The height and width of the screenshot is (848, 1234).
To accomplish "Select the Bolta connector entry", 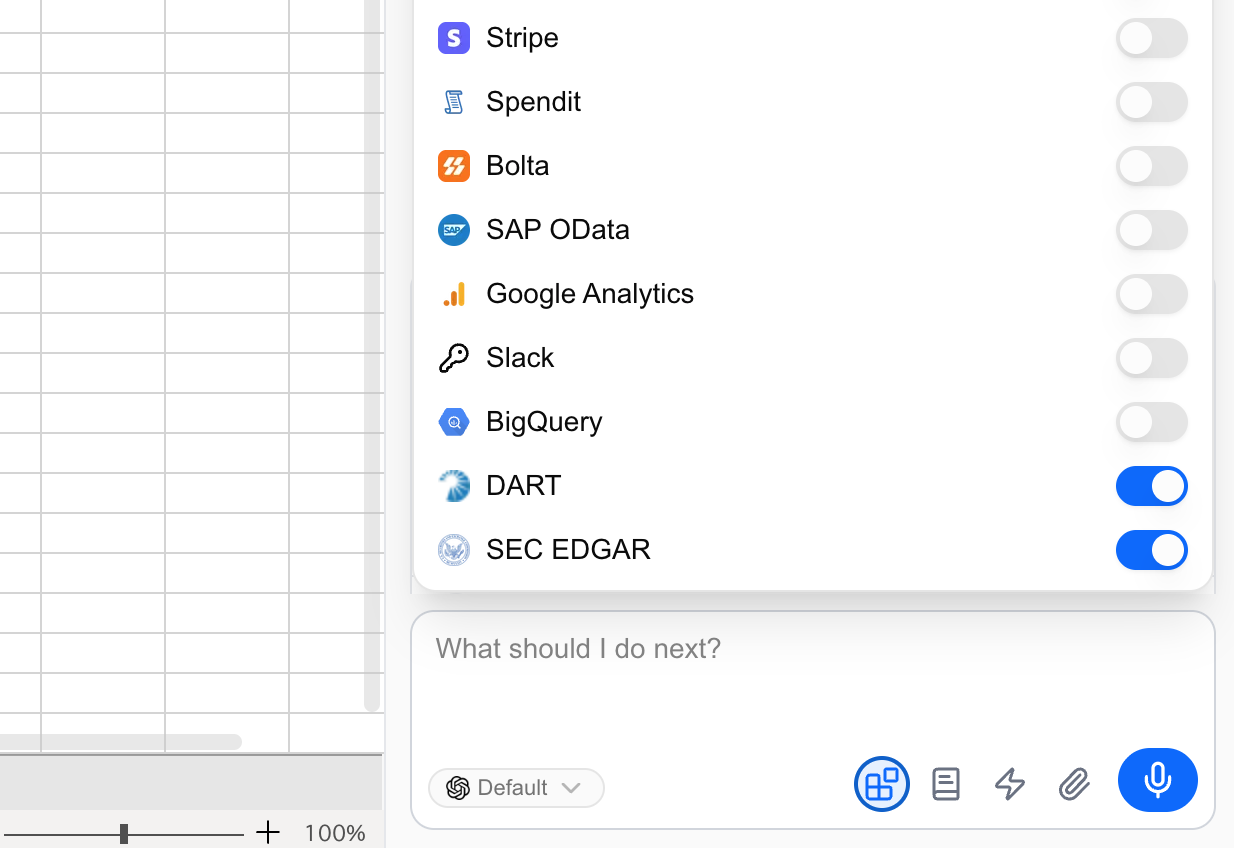I will [812, 166].
